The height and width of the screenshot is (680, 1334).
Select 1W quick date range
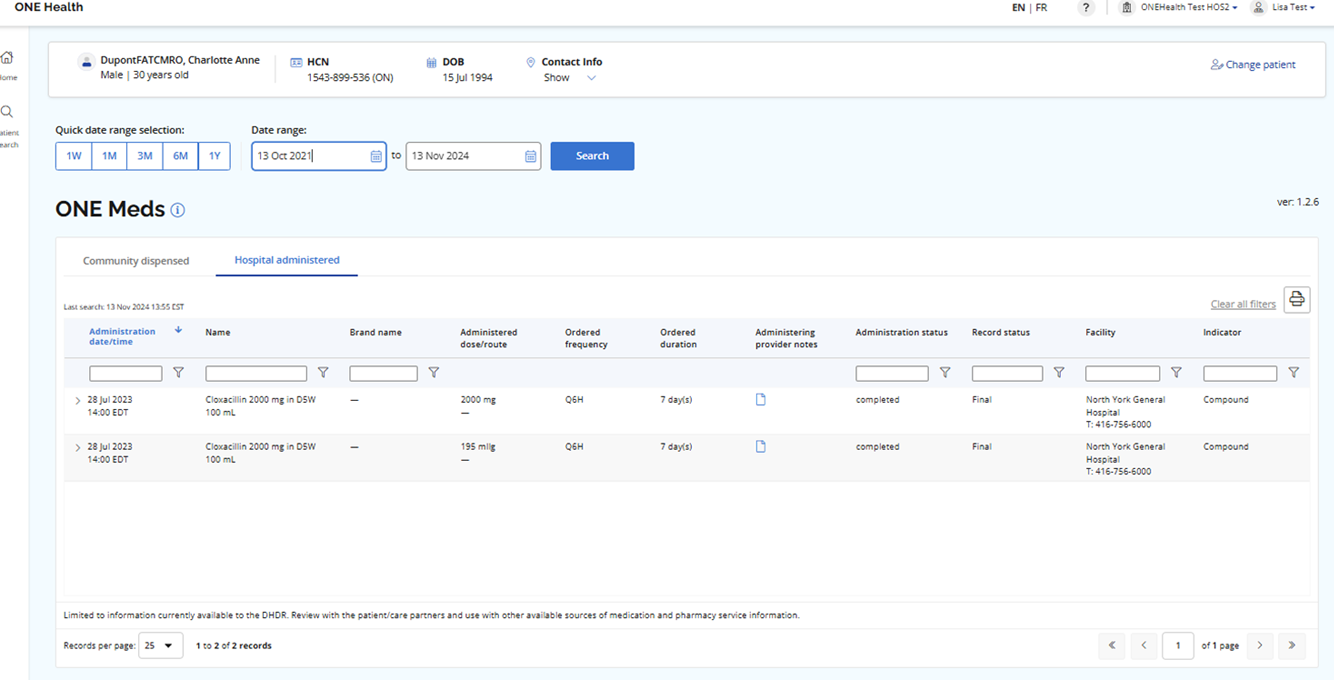point(74,156)
